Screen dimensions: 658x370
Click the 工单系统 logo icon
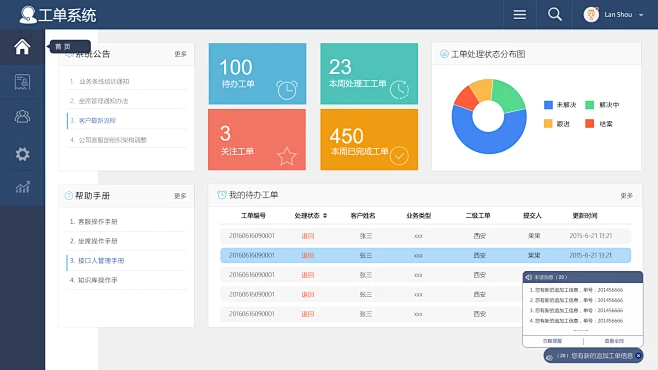28,15
